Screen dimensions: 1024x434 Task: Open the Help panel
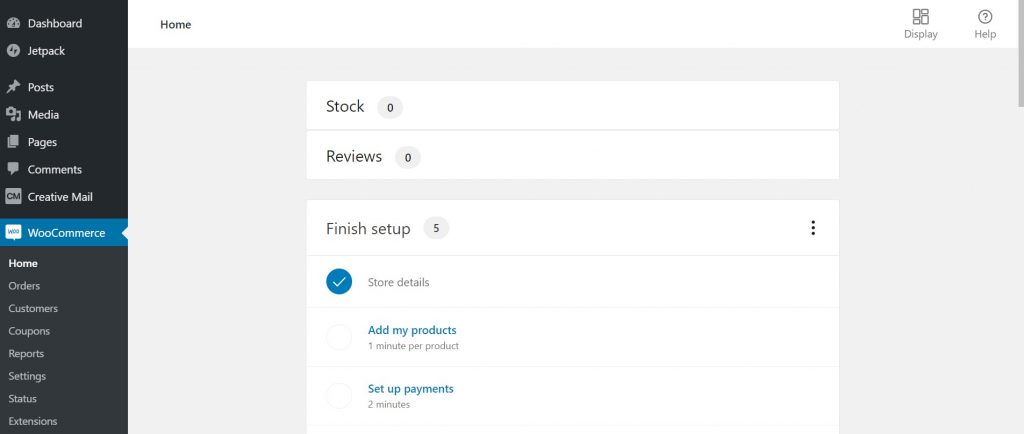click(985, 24)
